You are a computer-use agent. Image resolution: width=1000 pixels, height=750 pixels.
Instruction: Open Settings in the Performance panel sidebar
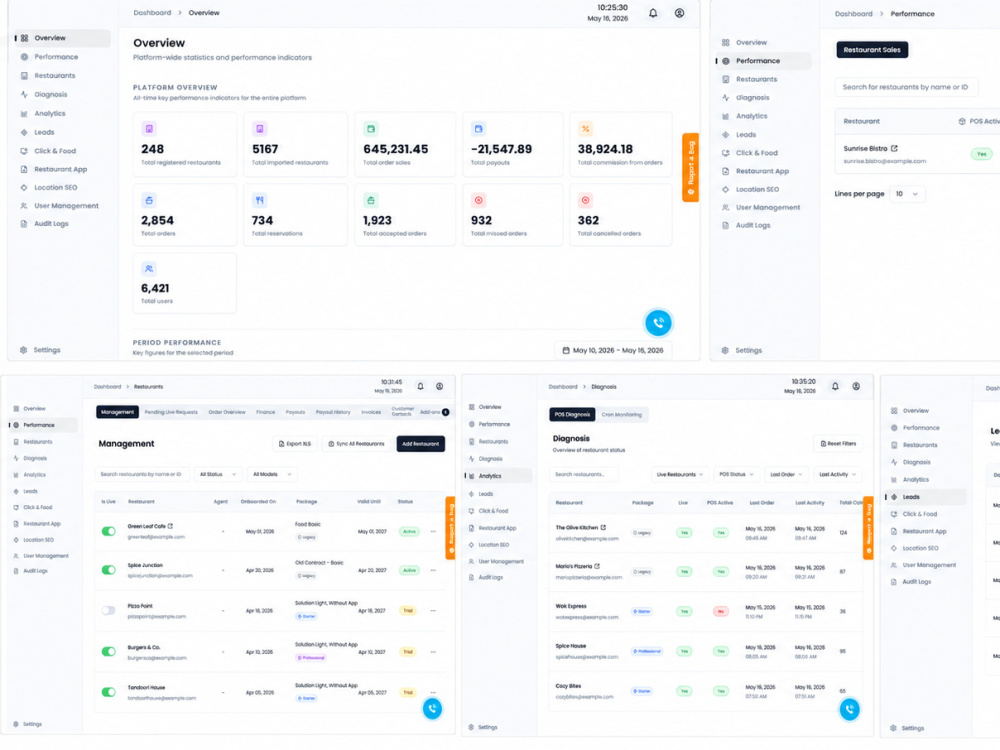748,350
